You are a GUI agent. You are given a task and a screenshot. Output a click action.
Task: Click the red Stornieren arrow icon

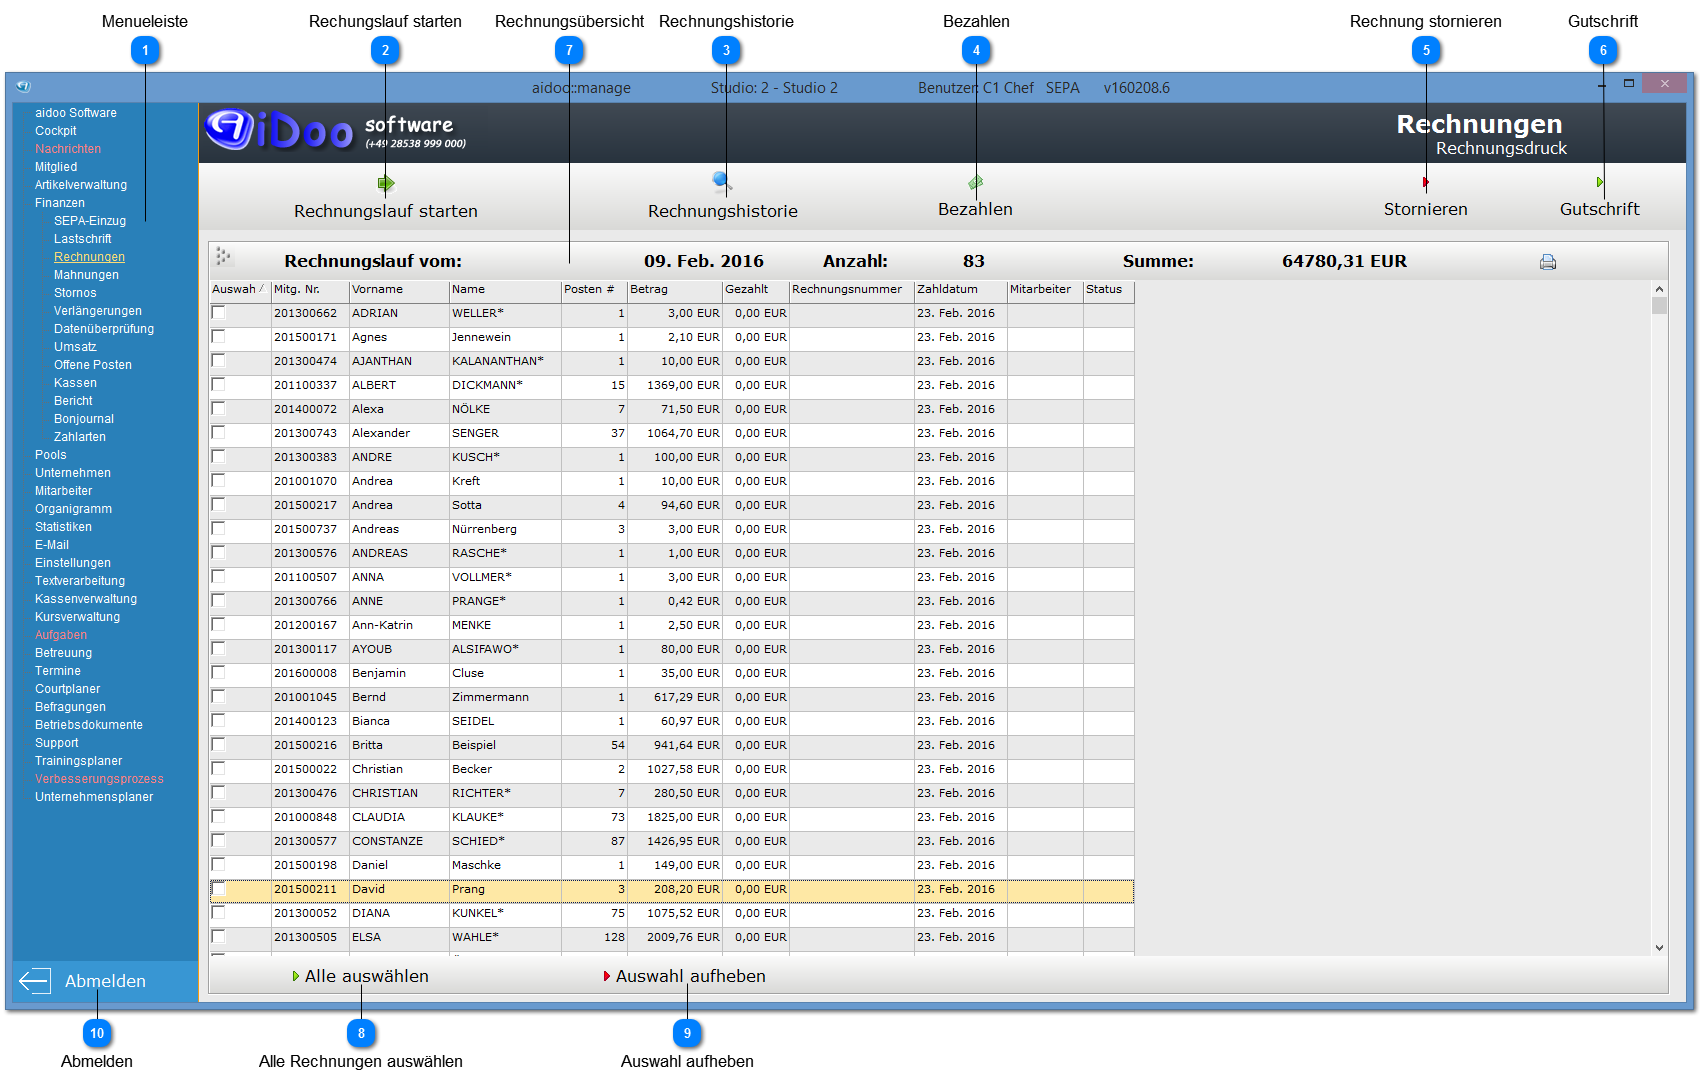[x=1425, y=182]
